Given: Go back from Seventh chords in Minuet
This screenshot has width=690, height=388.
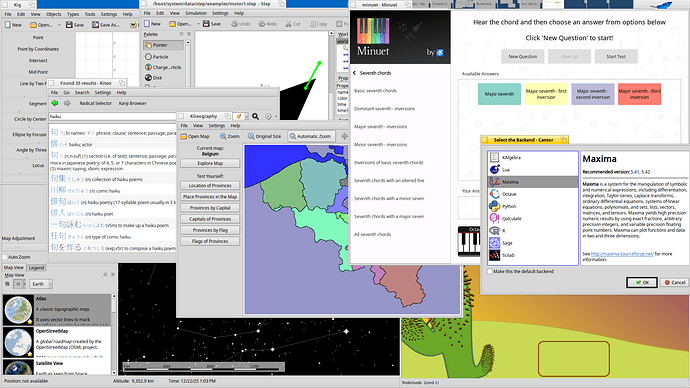Looking at the screenshot, I should 354,73.
